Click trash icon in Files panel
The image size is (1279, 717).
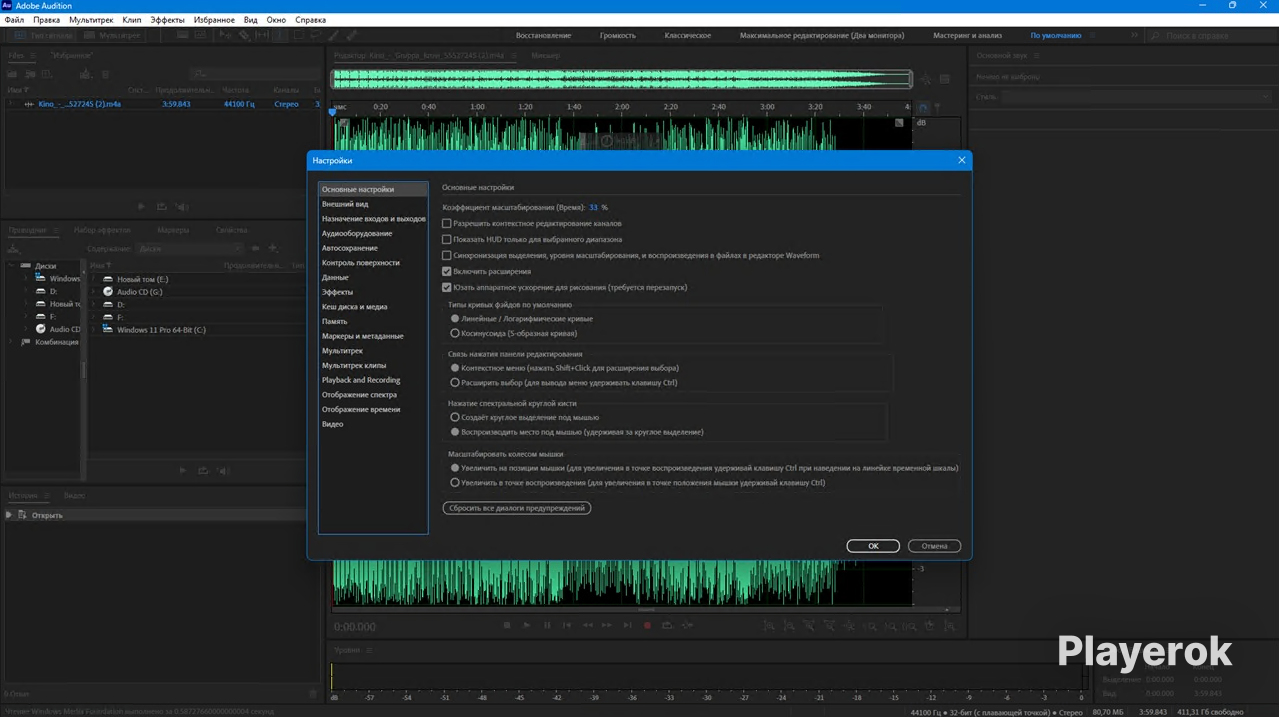tap(105, 73)
